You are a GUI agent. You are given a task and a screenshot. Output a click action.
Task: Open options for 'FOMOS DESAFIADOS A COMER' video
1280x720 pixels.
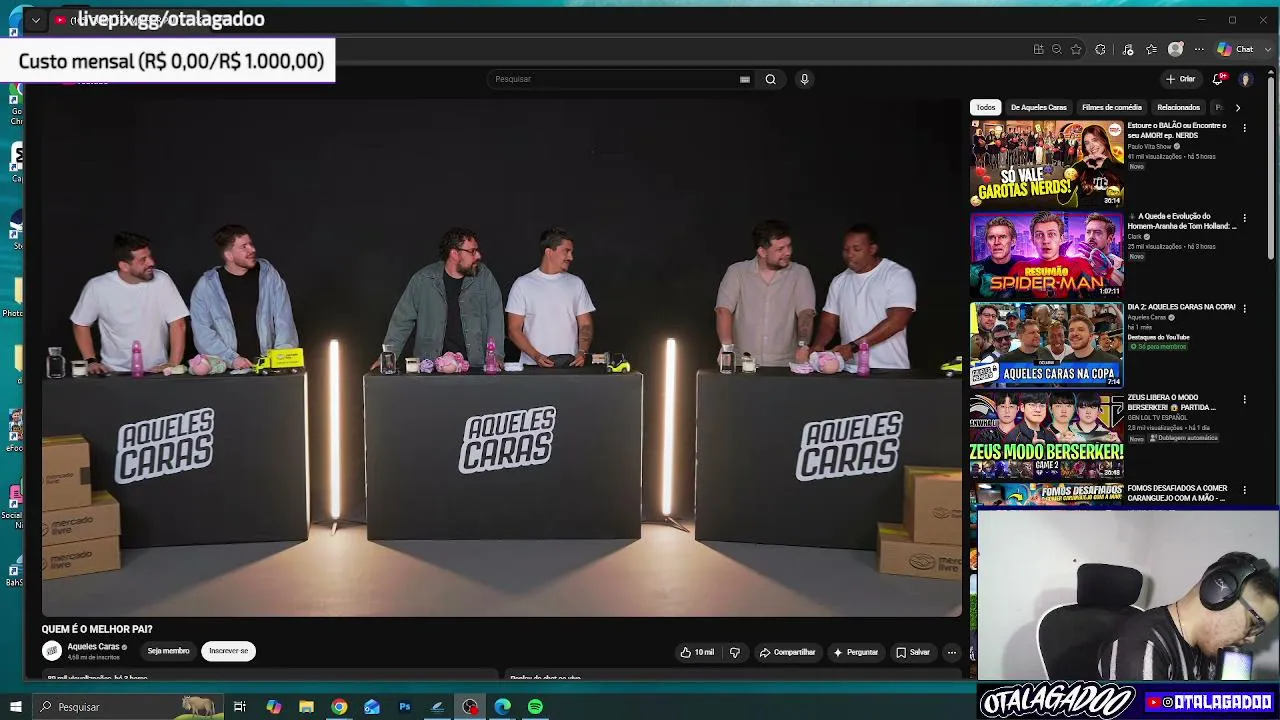[1244, 490]
